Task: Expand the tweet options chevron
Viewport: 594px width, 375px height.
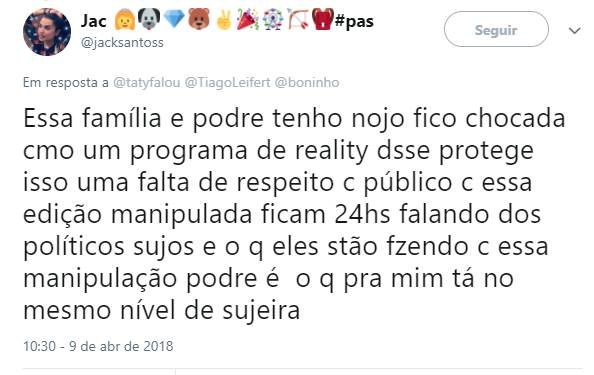Action: point(575,30)
